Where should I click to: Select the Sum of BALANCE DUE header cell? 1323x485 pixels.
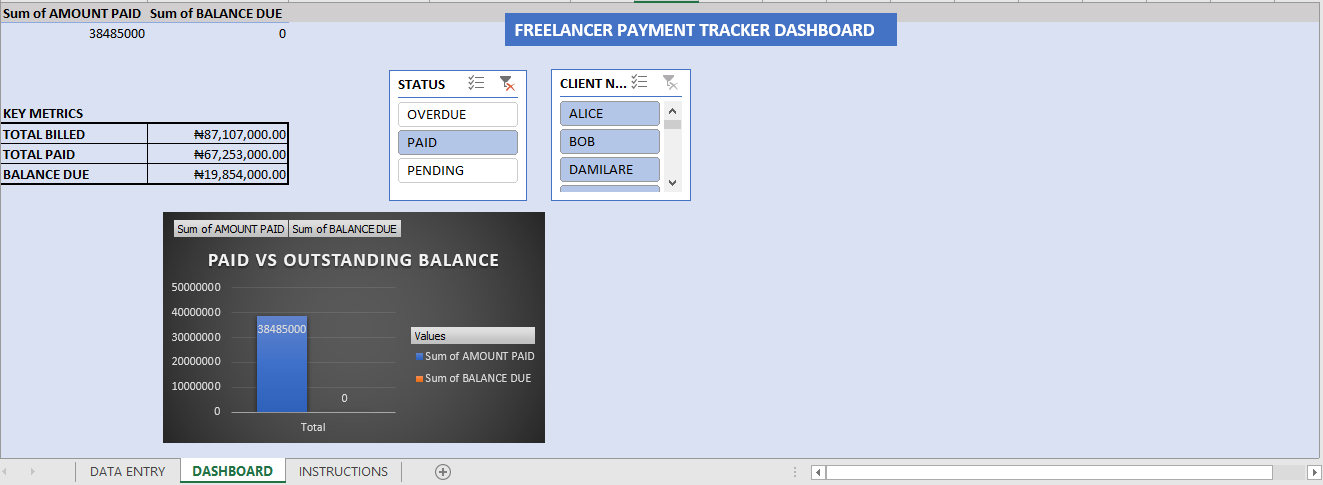point(218,14)
